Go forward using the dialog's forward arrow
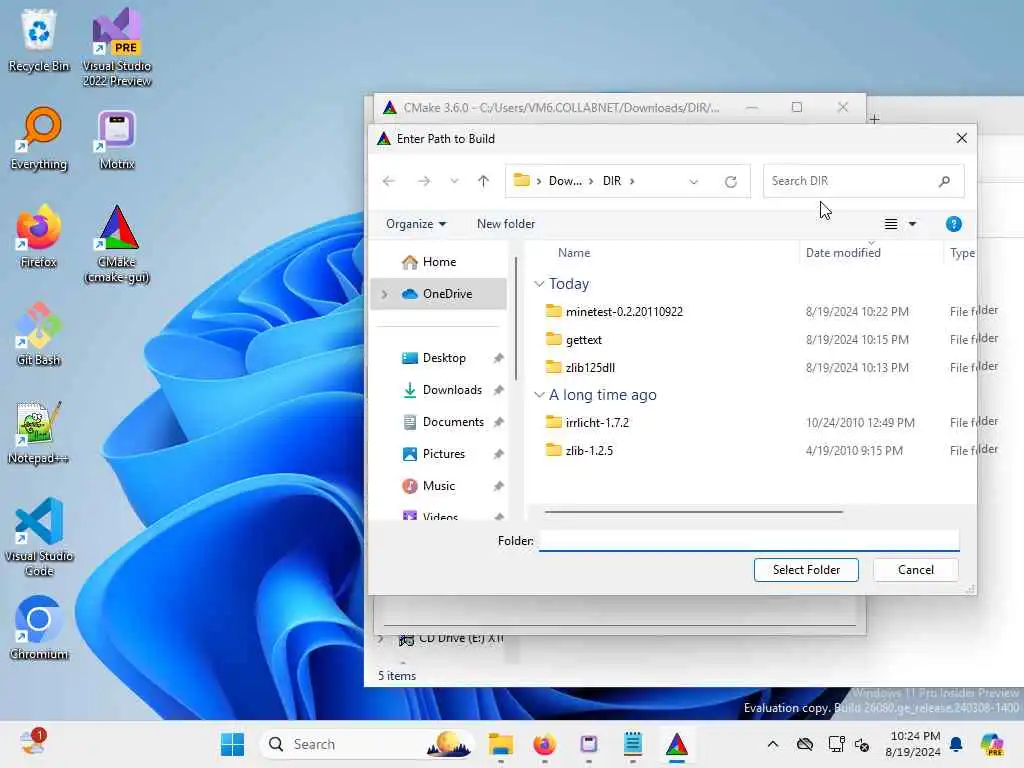 424,181
